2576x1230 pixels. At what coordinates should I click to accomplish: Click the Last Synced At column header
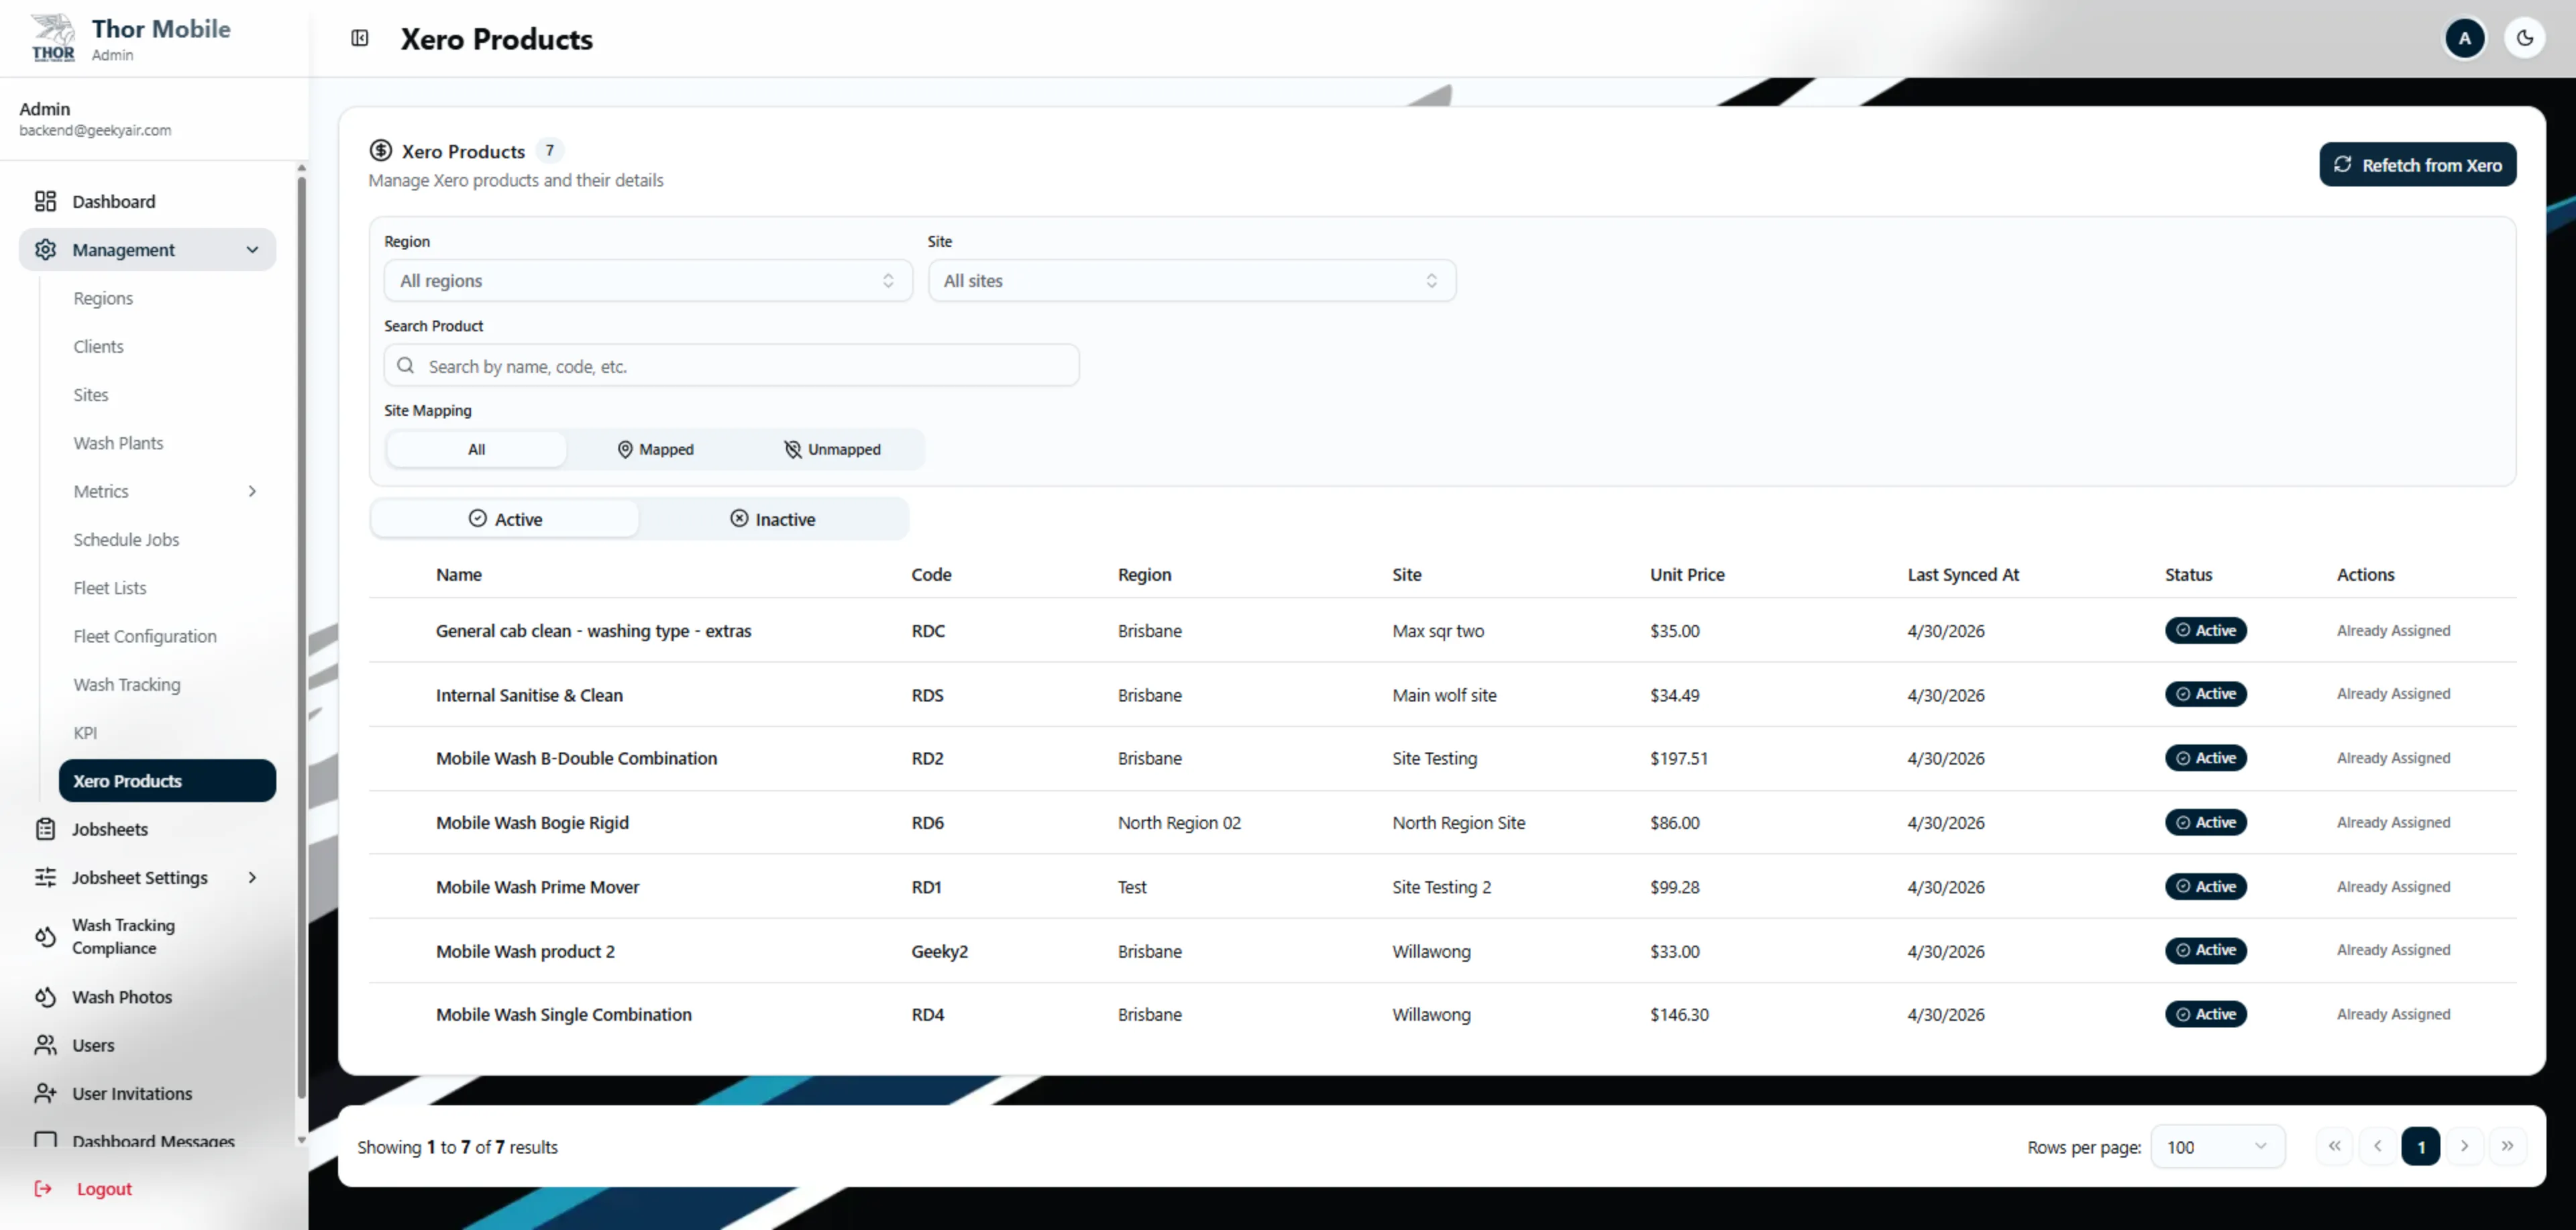click(x=1963, y=574)
